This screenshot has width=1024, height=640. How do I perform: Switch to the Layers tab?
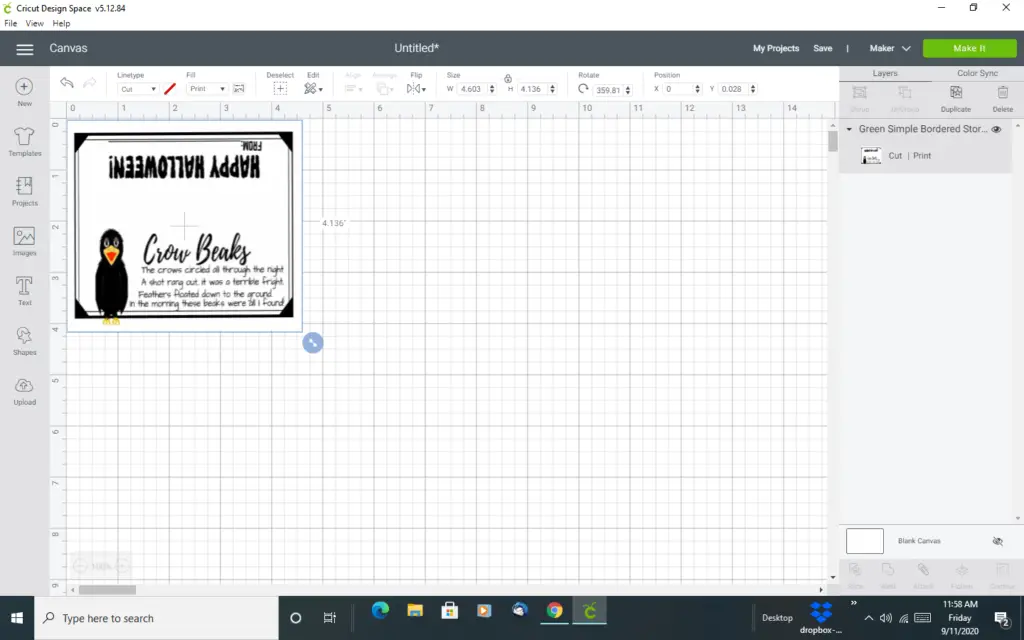[x=885, y=73]
